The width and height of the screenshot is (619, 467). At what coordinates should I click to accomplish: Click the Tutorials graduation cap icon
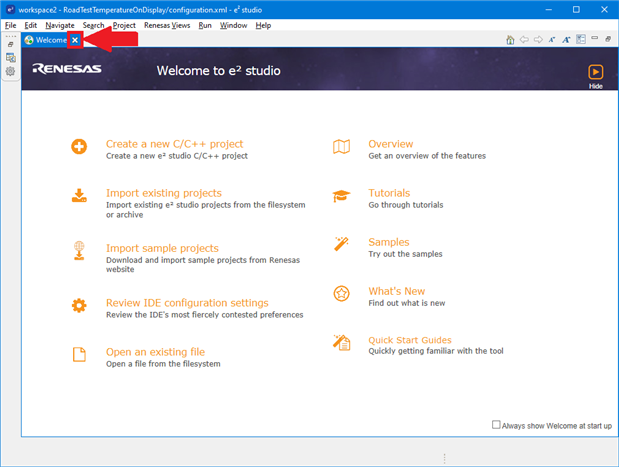click(341, 195)
